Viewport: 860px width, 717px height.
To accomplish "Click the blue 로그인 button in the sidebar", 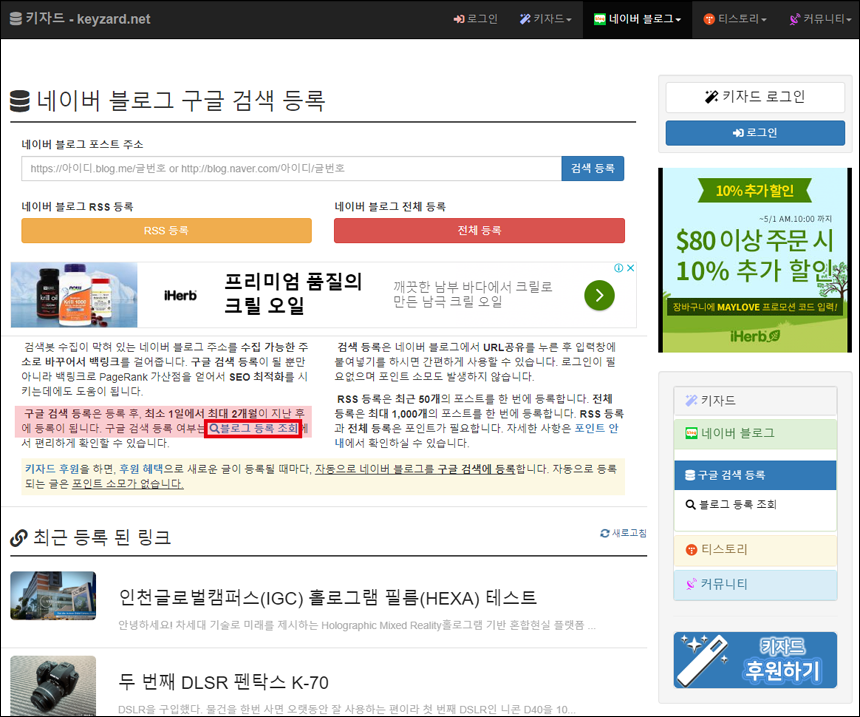I will [755, 133].
